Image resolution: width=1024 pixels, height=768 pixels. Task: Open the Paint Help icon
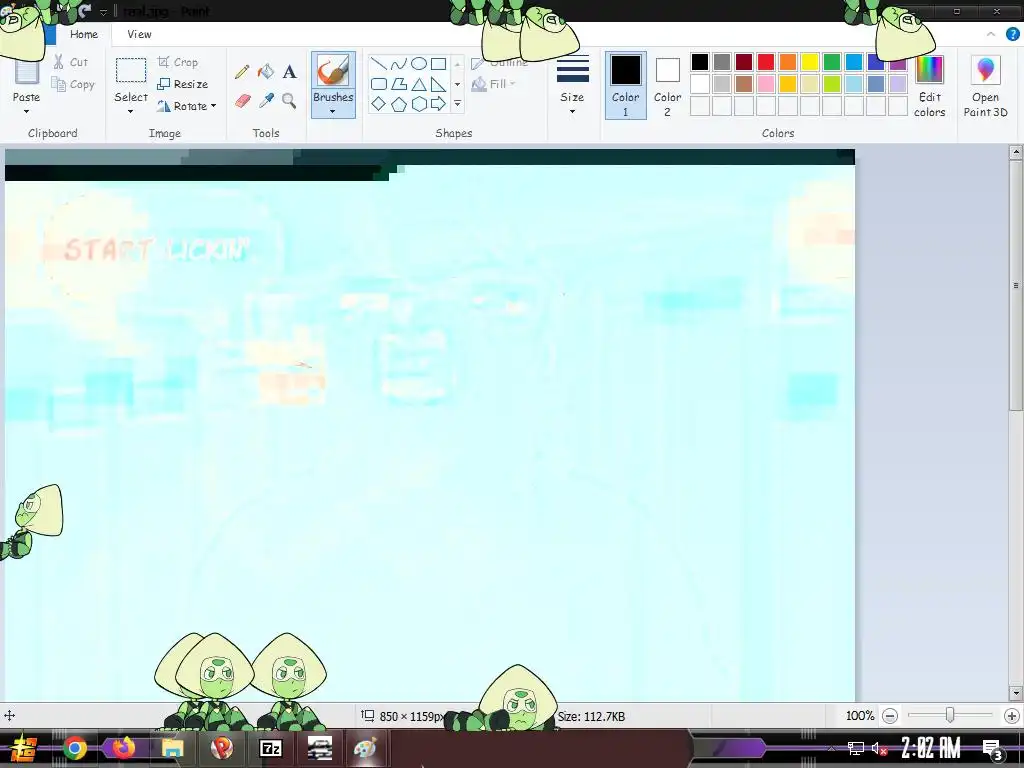[x=1012, y=34]
